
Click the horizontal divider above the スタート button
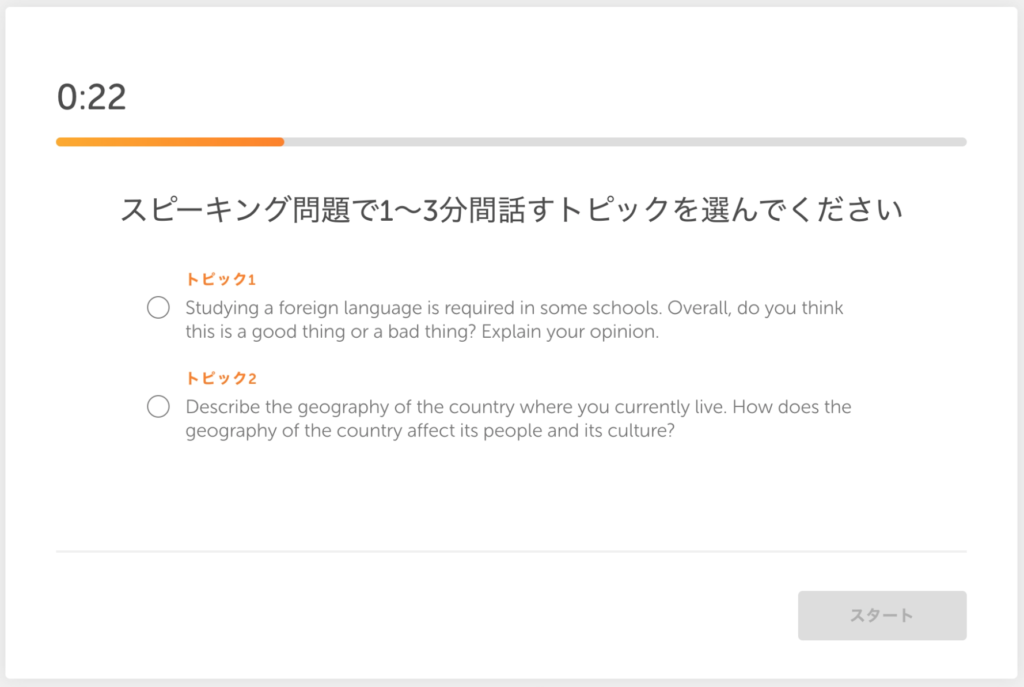coord(511,551)
